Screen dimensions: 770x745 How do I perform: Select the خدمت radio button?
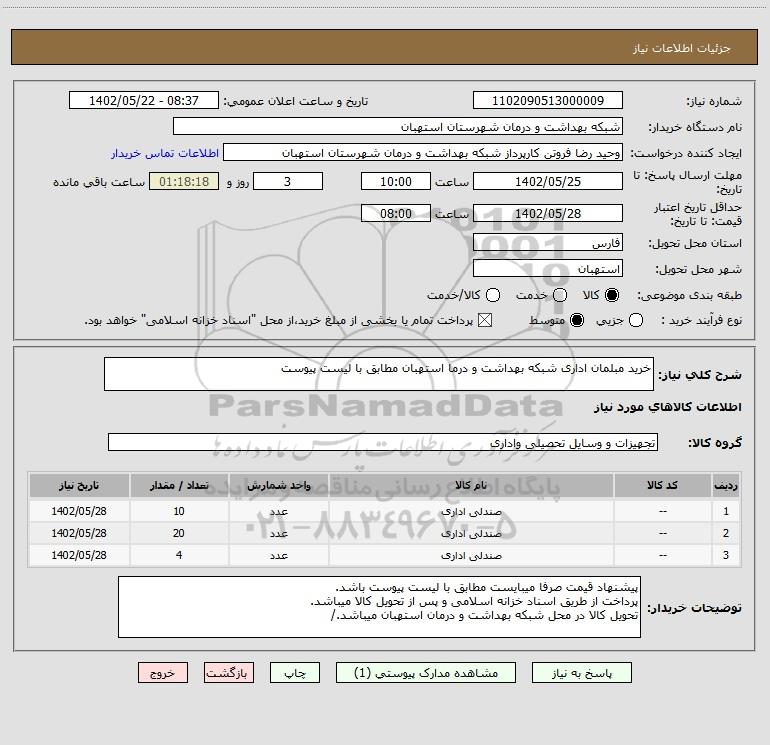coord(560,295)
